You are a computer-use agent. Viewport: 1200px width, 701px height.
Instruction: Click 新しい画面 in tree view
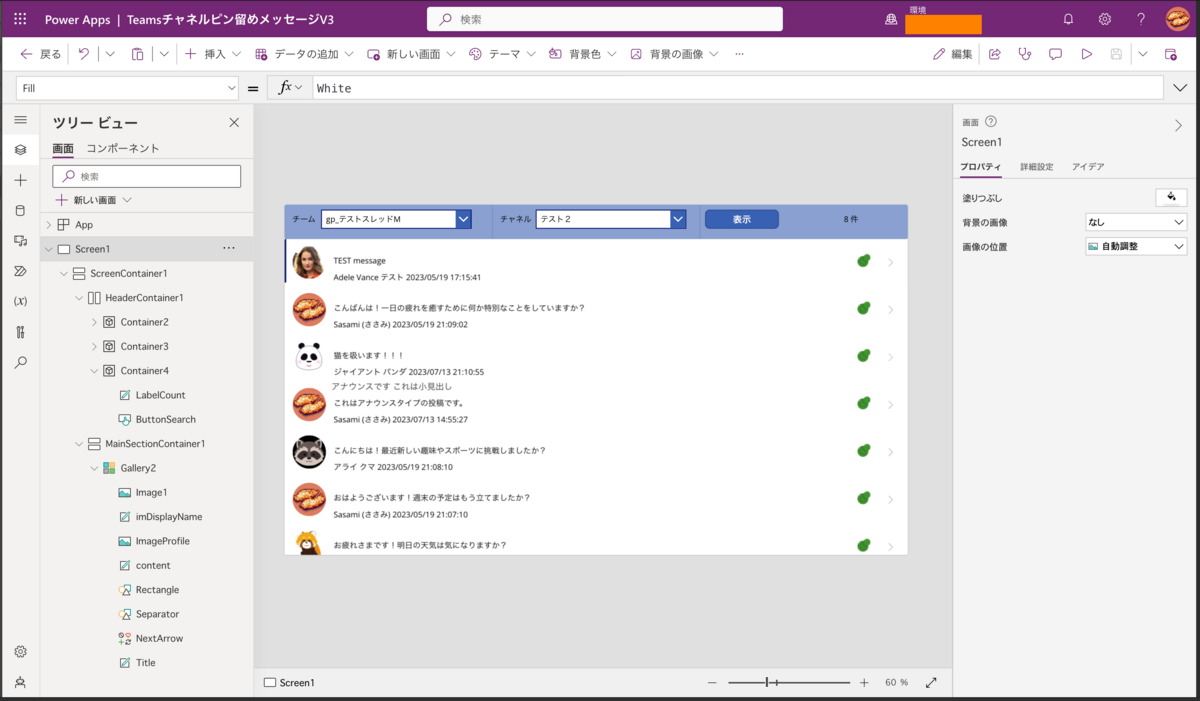click(x=94, y=200)
